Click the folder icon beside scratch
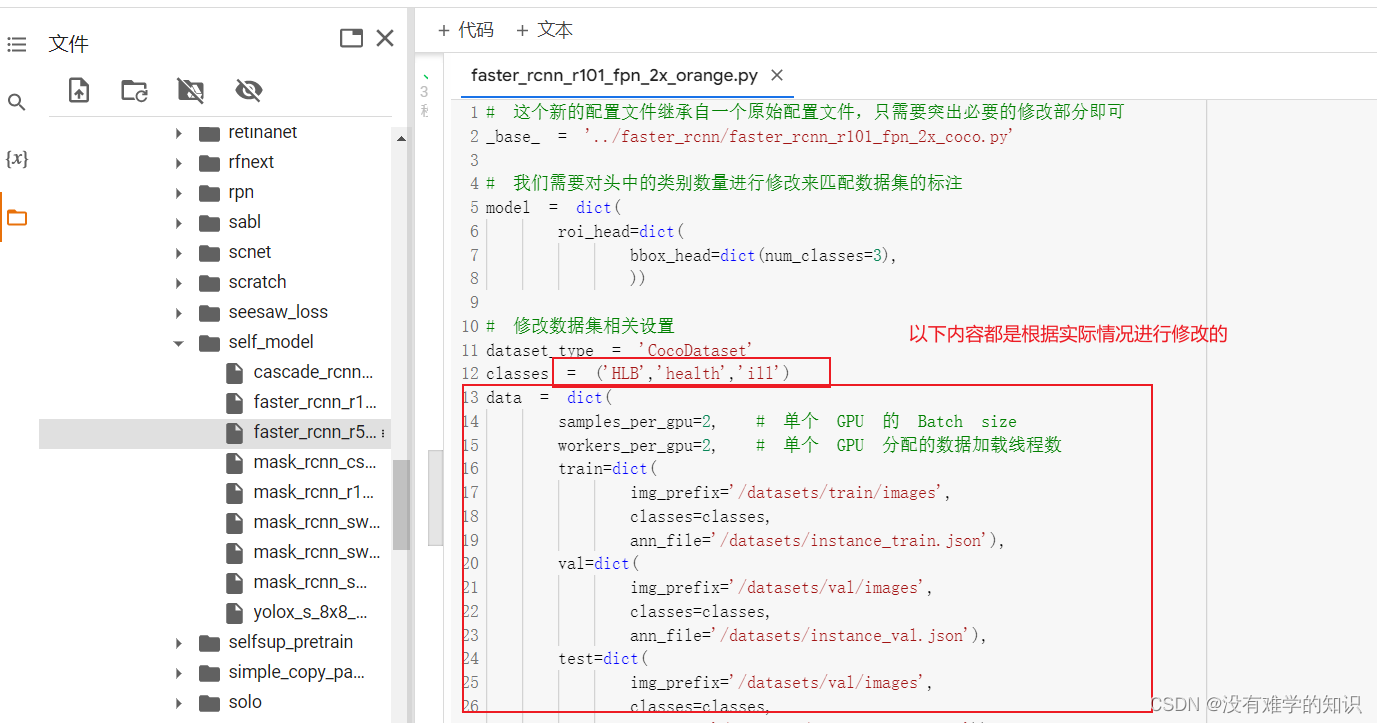Screen dimensions: 1377x723 click(x=209, y=283)
